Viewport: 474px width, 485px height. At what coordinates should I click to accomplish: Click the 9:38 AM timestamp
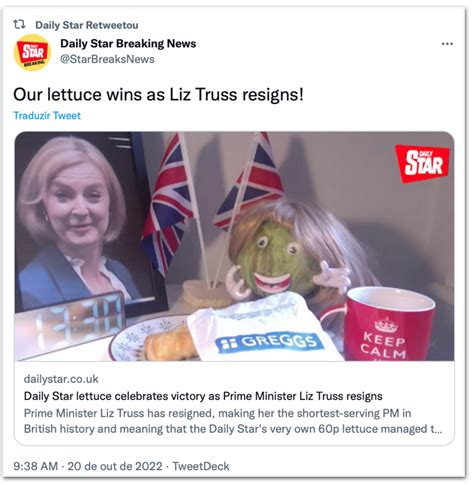point(36,466)
